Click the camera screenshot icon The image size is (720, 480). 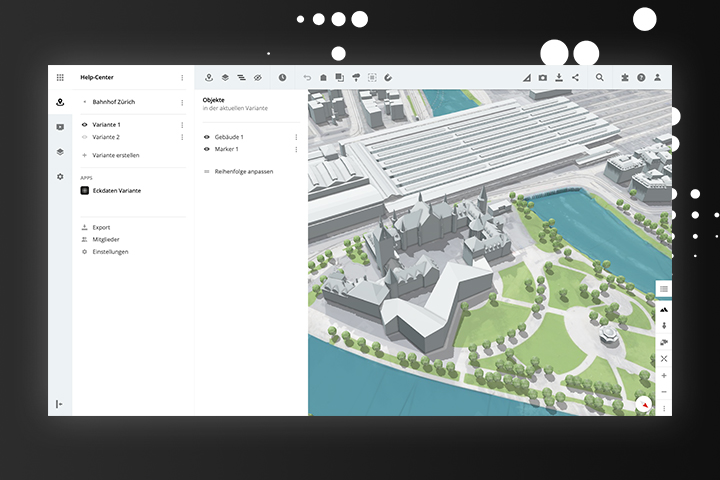[x=543, y=77]
